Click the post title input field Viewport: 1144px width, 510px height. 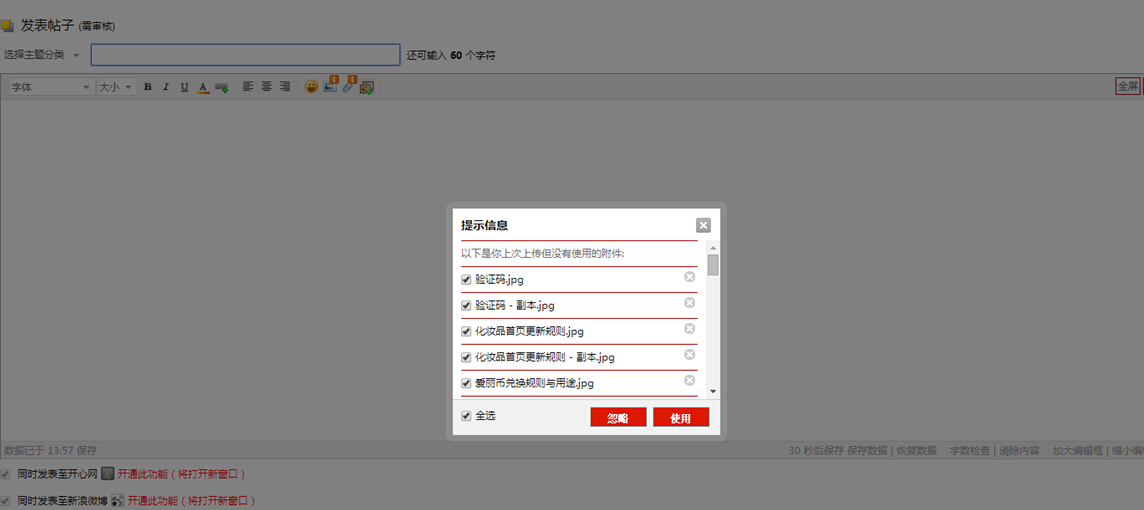[245, 55]
